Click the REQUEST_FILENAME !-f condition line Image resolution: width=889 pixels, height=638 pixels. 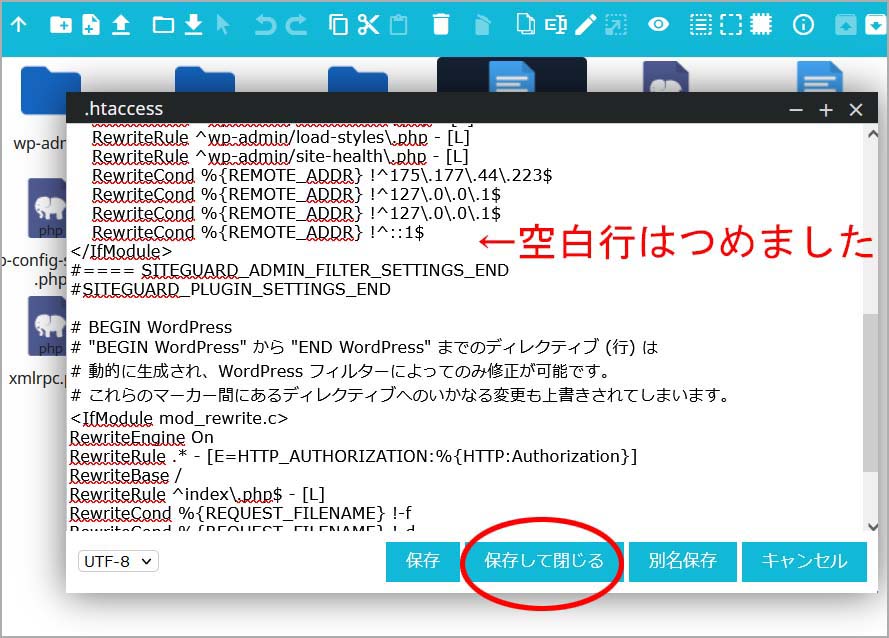pos(241,514)
